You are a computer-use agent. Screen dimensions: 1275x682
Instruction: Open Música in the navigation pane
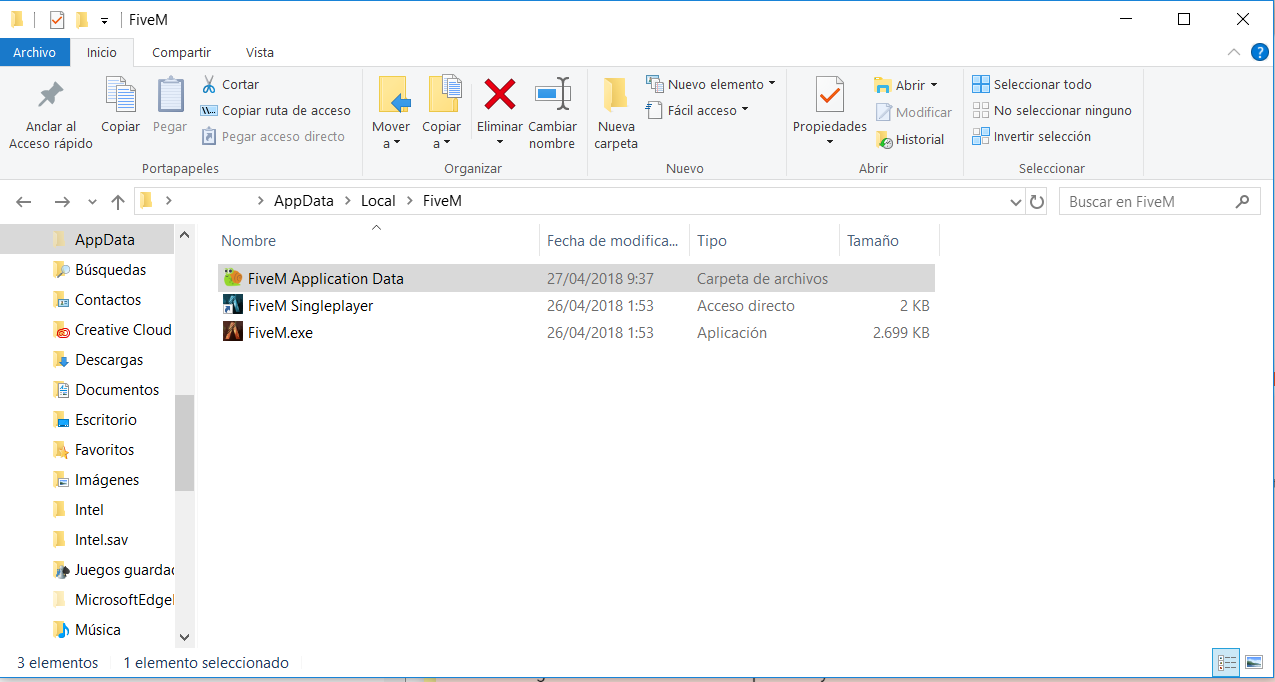click(x=97, y=630)
